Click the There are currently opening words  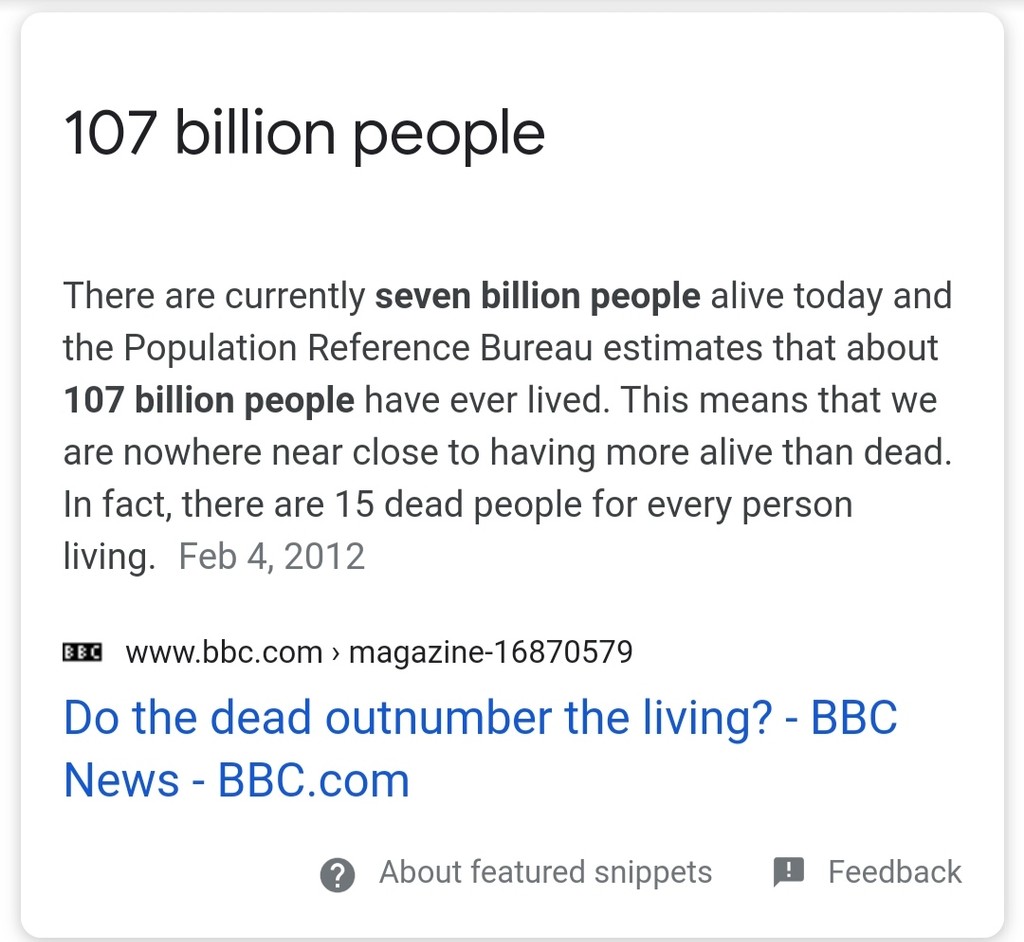[214, 296]
